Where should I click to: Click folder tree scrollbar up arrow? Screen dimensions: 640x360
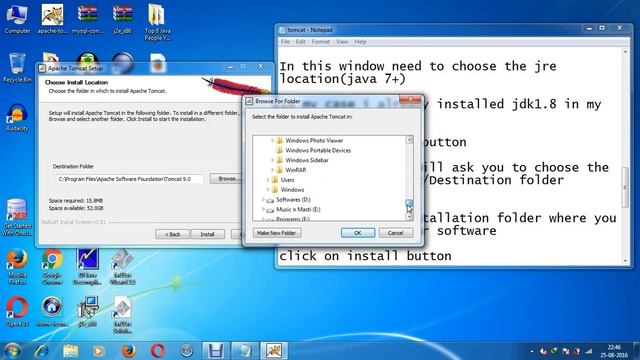[409, 140]
